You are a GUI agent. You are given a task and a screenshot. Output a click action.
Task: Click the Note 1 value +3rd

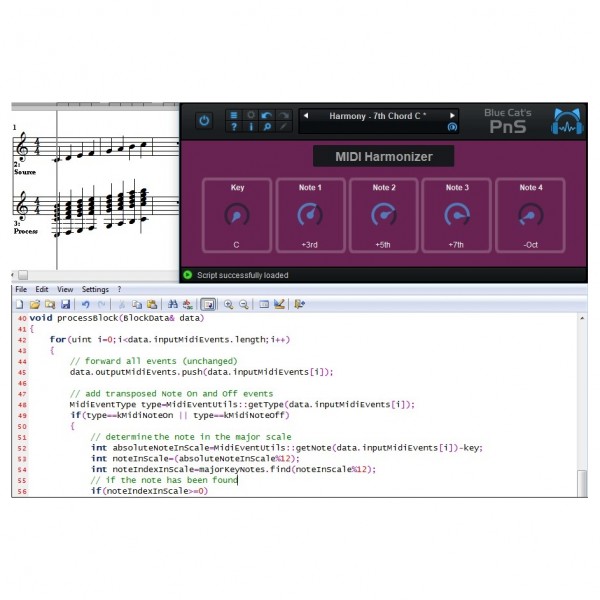310,245
